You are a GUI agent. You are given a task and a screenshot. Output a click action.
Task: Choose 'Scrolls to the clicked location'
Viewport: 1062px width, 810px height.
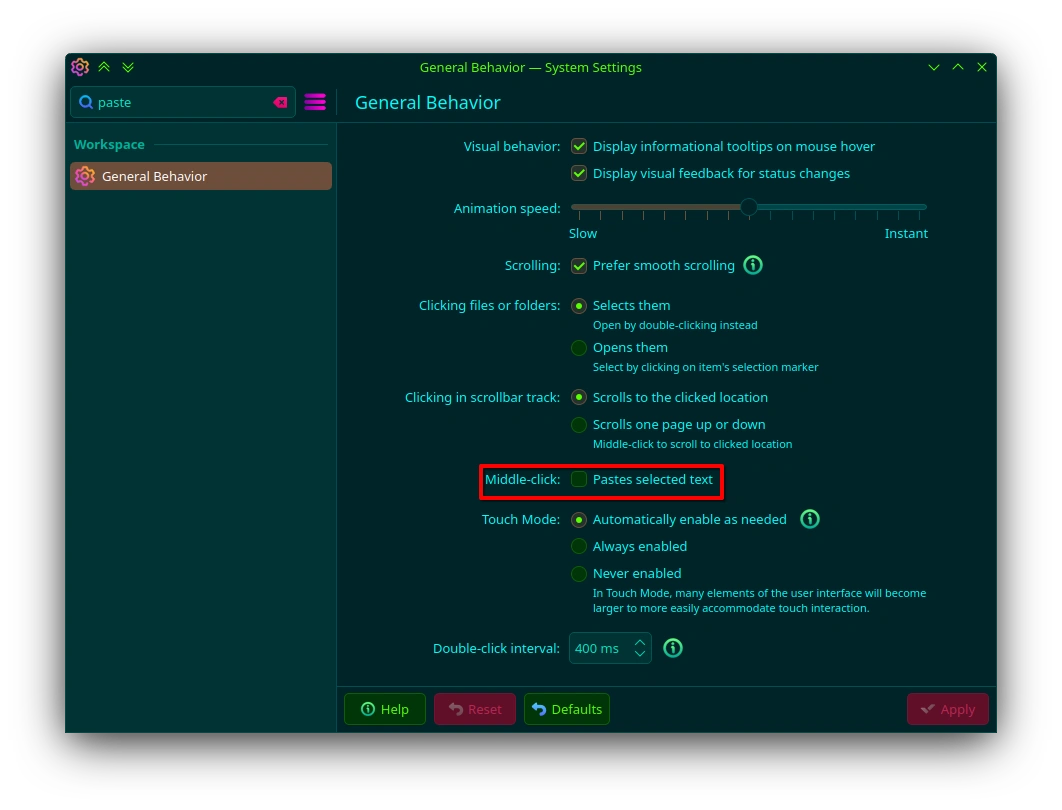(579, 398)
